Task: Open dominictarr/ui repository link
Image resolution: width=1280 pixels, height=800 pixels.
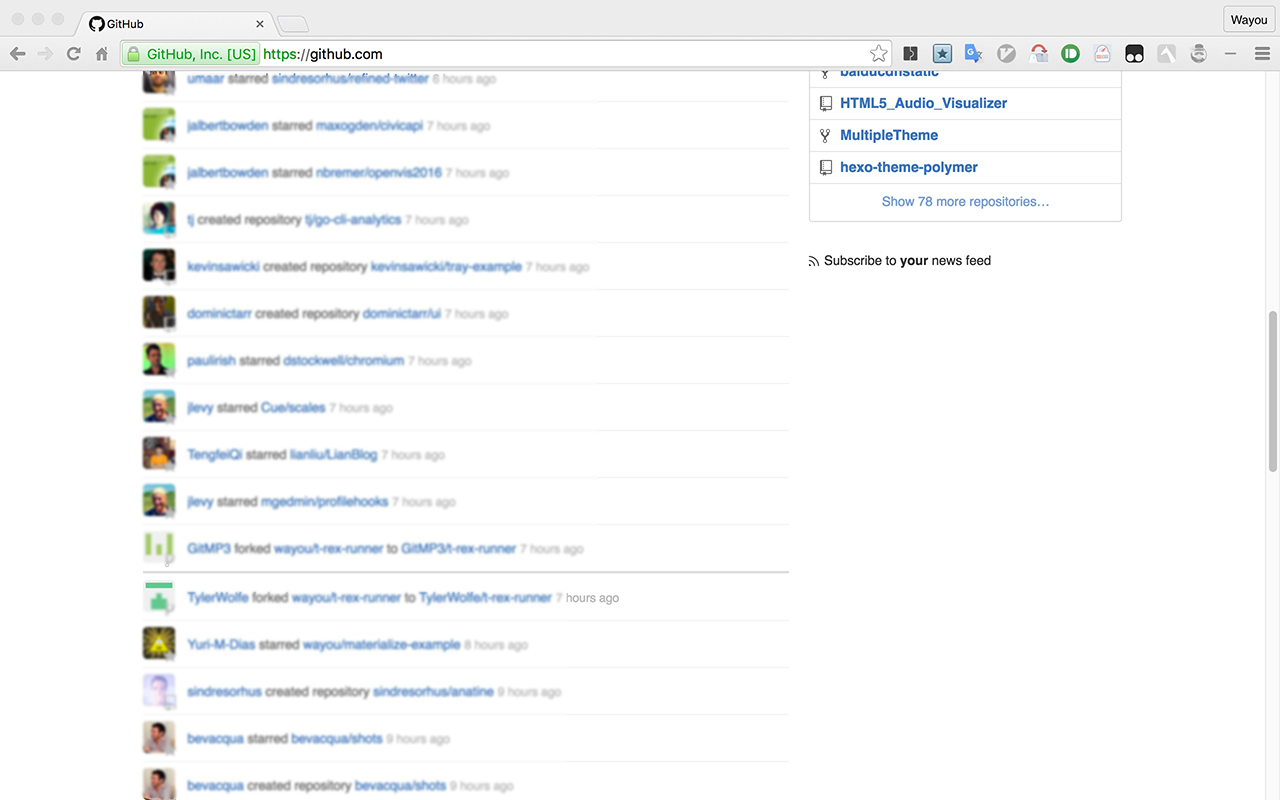Action: coord(402,314)
